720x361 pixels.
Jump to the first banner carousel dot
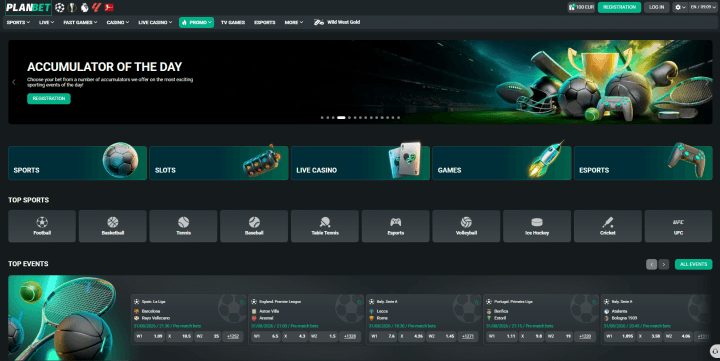[x=322, y=118]
